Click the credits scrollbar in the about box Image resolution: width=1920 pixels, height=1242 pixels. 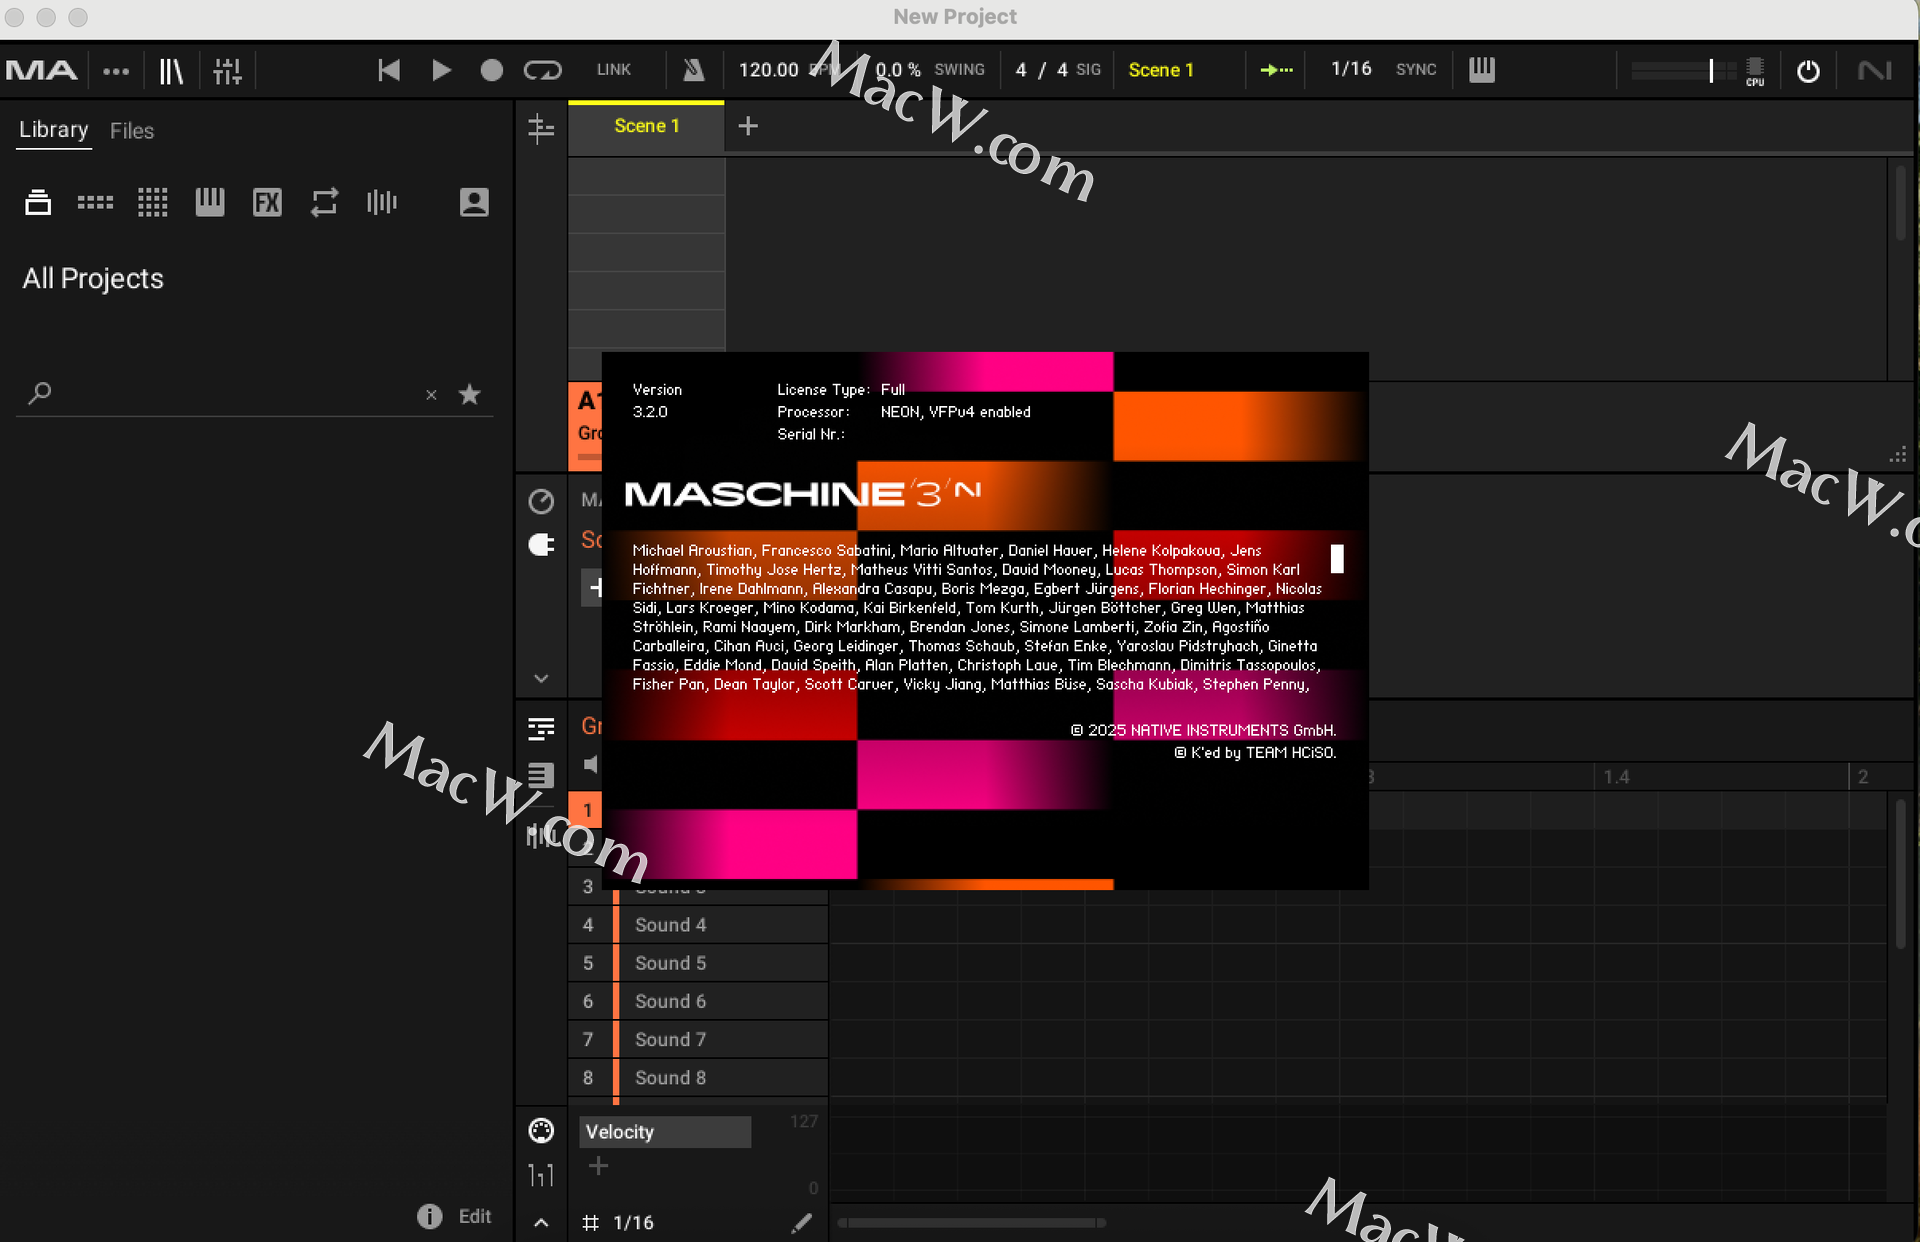pos(1337,558)
